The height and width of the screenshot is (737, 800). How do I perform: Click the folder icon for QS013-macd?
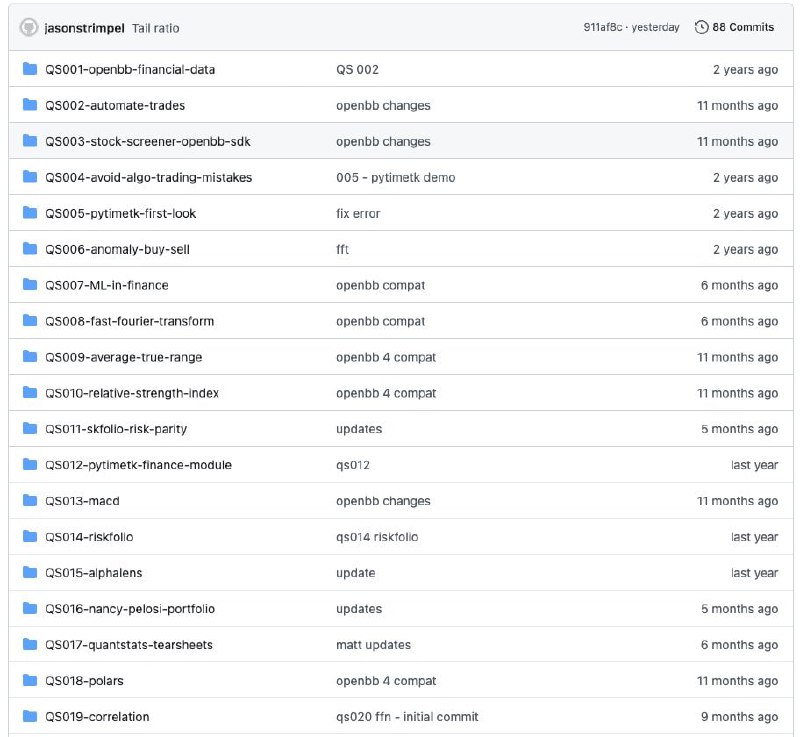[x=30, y=500]
